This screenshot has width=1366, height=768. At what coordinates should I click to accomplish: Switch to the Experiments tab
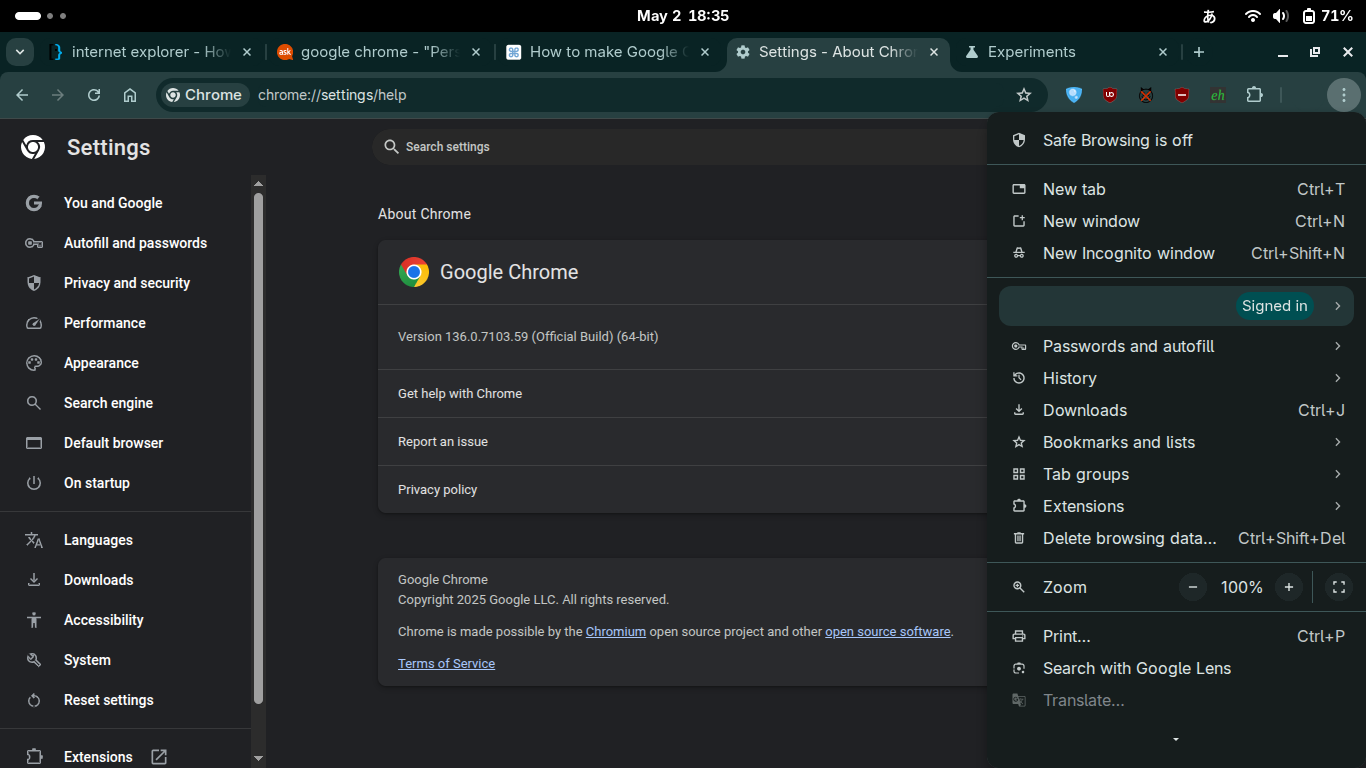click(x=1067, y=52)
